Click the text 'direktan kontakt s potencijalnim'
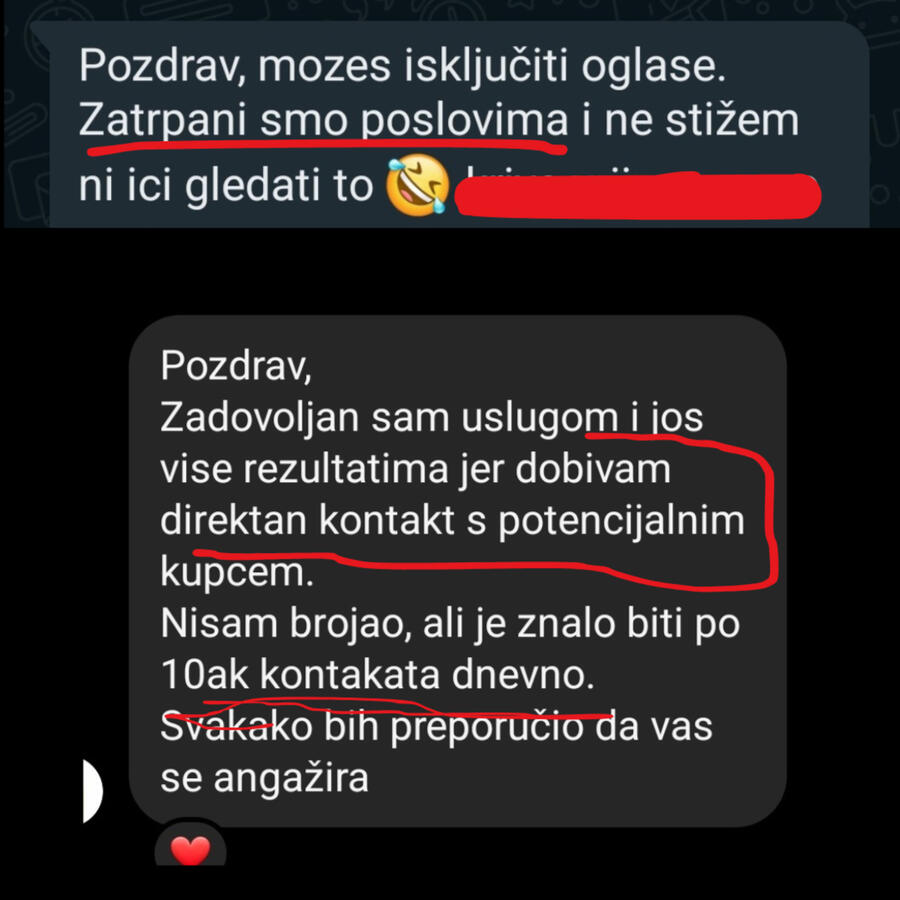900x900 pixels. [x=452, y=521]
